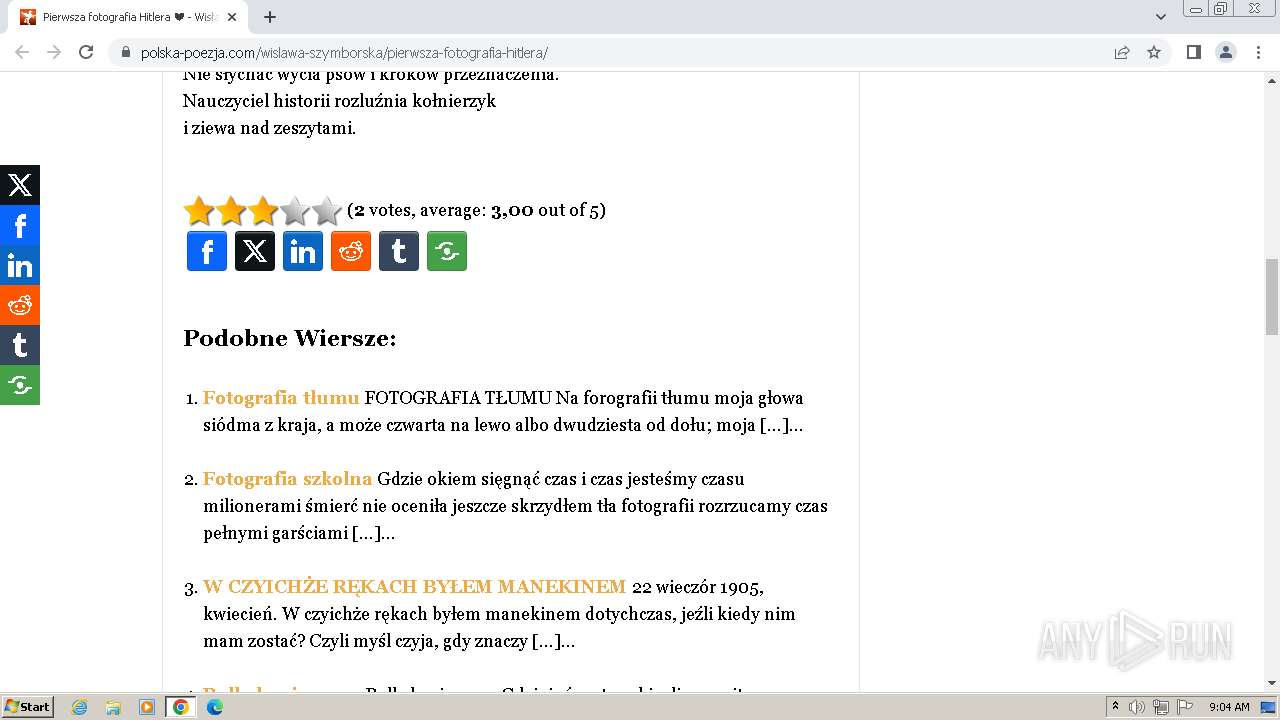Open the Chrome side panel

pos(1193,52)
